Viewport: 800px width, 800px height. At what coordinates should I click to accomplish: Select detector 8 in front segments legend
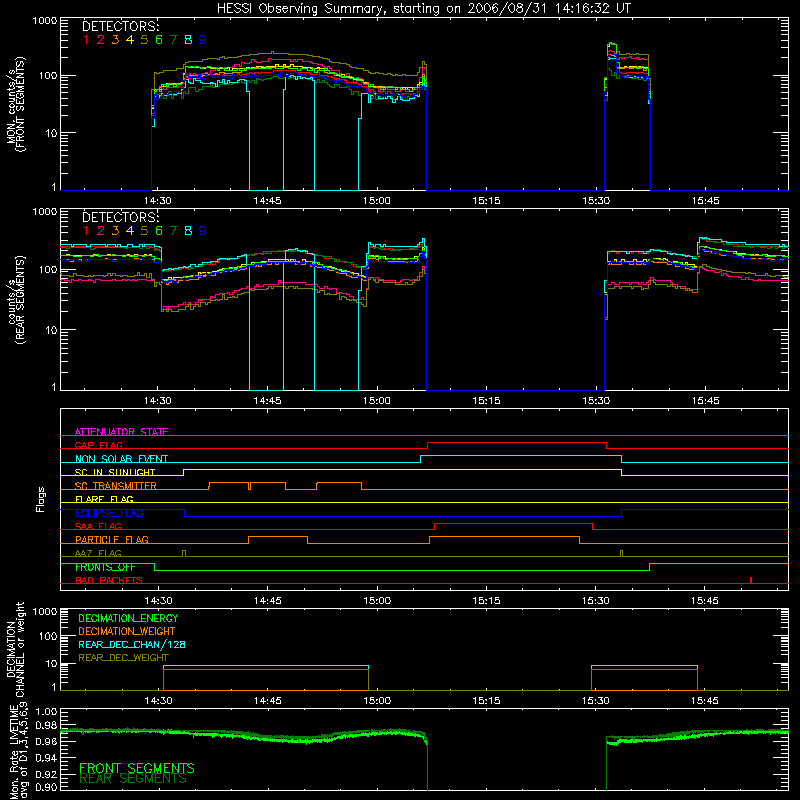[188, 40]
